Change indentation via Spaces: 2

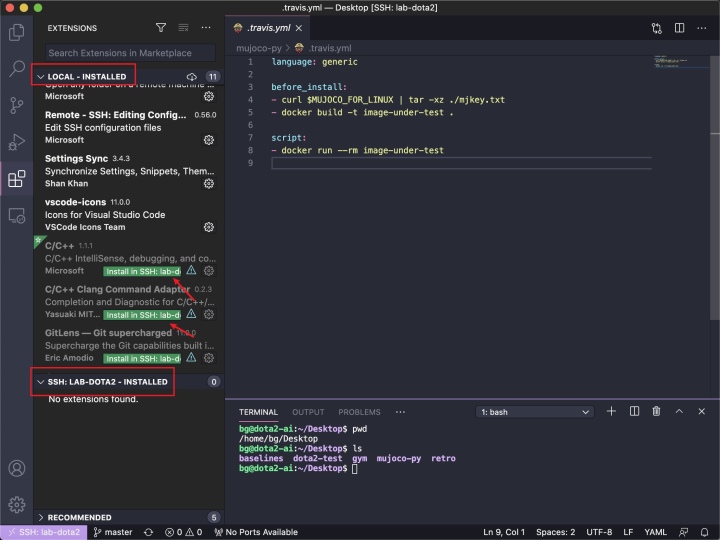coord(555,532)
